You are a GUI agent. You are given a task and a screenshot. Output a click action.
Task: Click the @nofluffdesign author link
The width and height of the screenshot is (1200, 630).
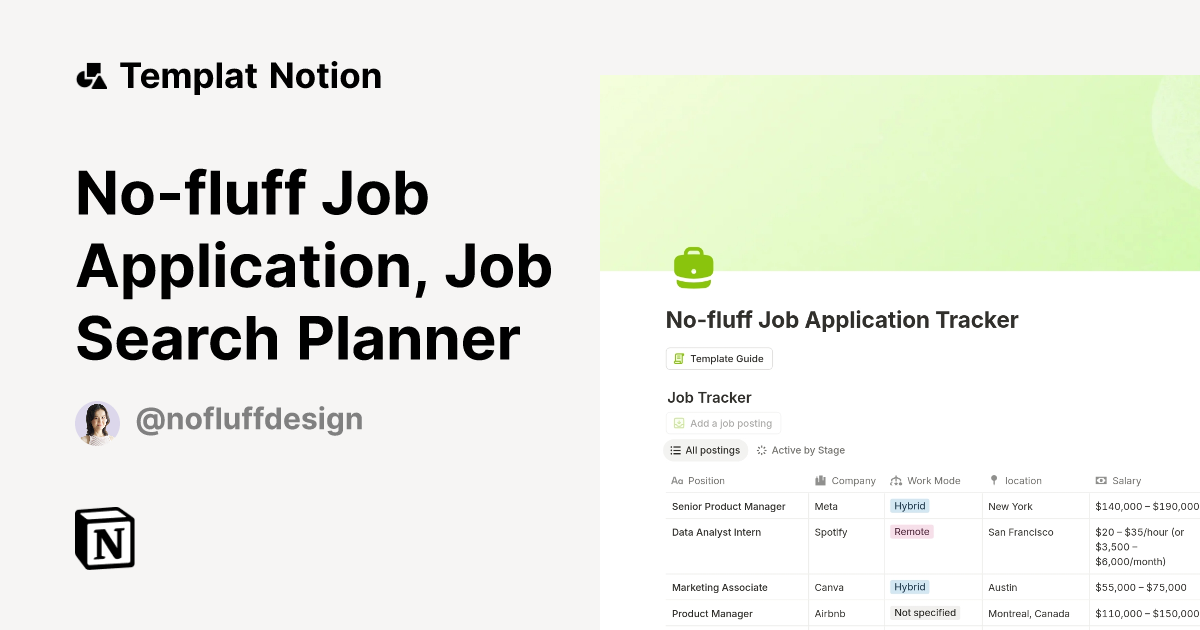pos(247,419)
